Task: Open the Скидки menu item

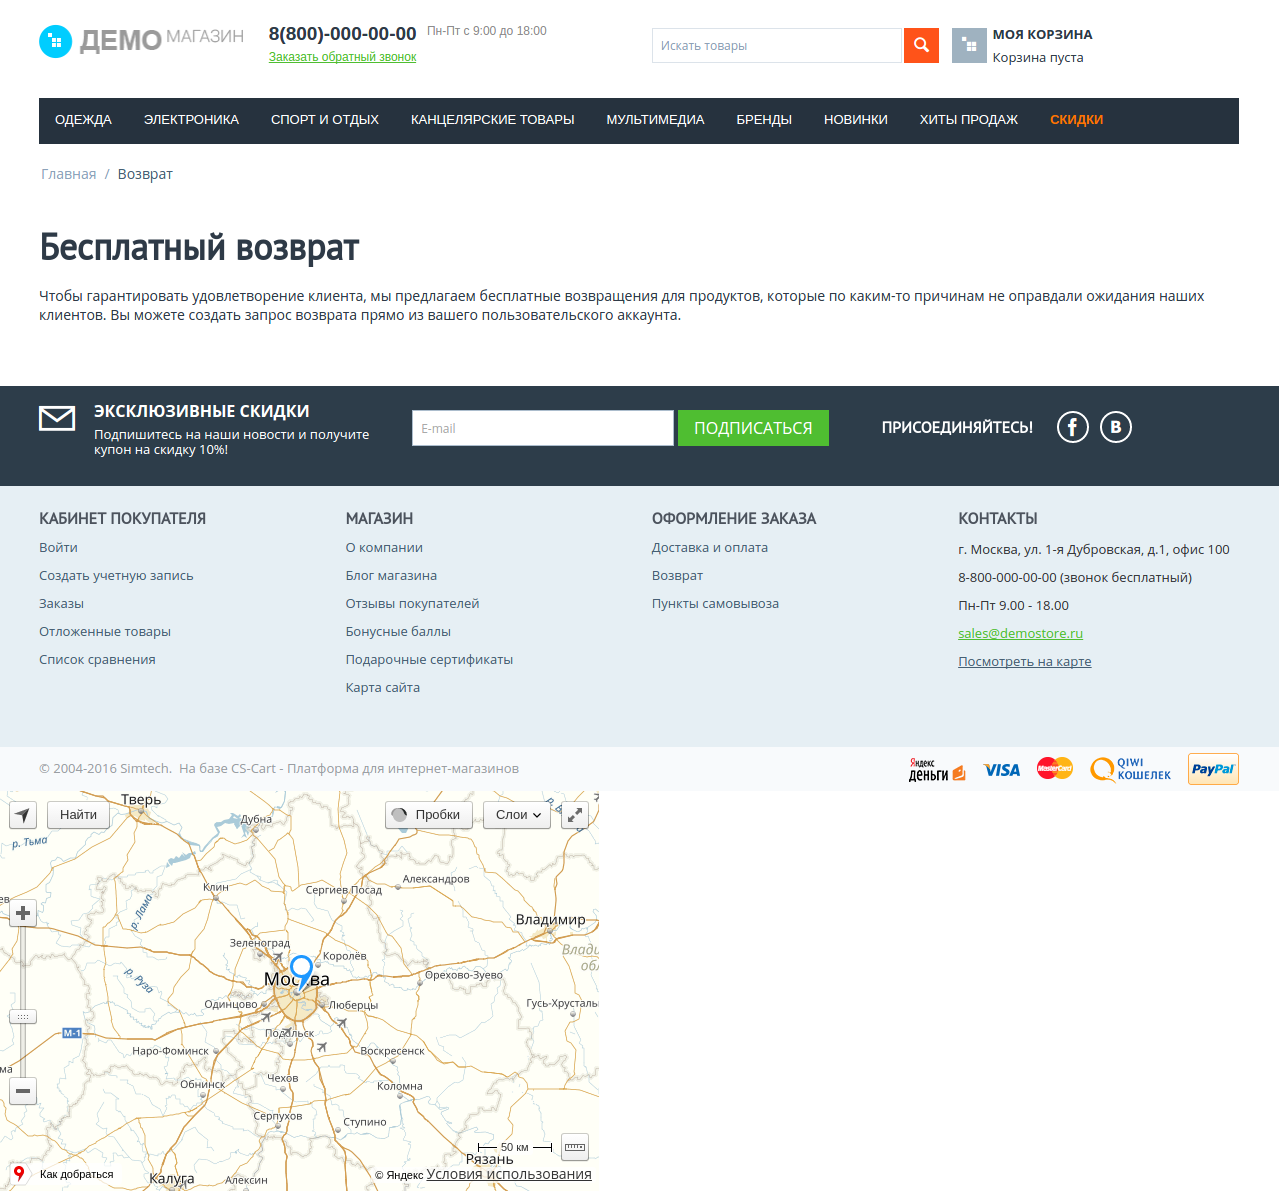Action: pyautogui.click(x=1076, y=120)
